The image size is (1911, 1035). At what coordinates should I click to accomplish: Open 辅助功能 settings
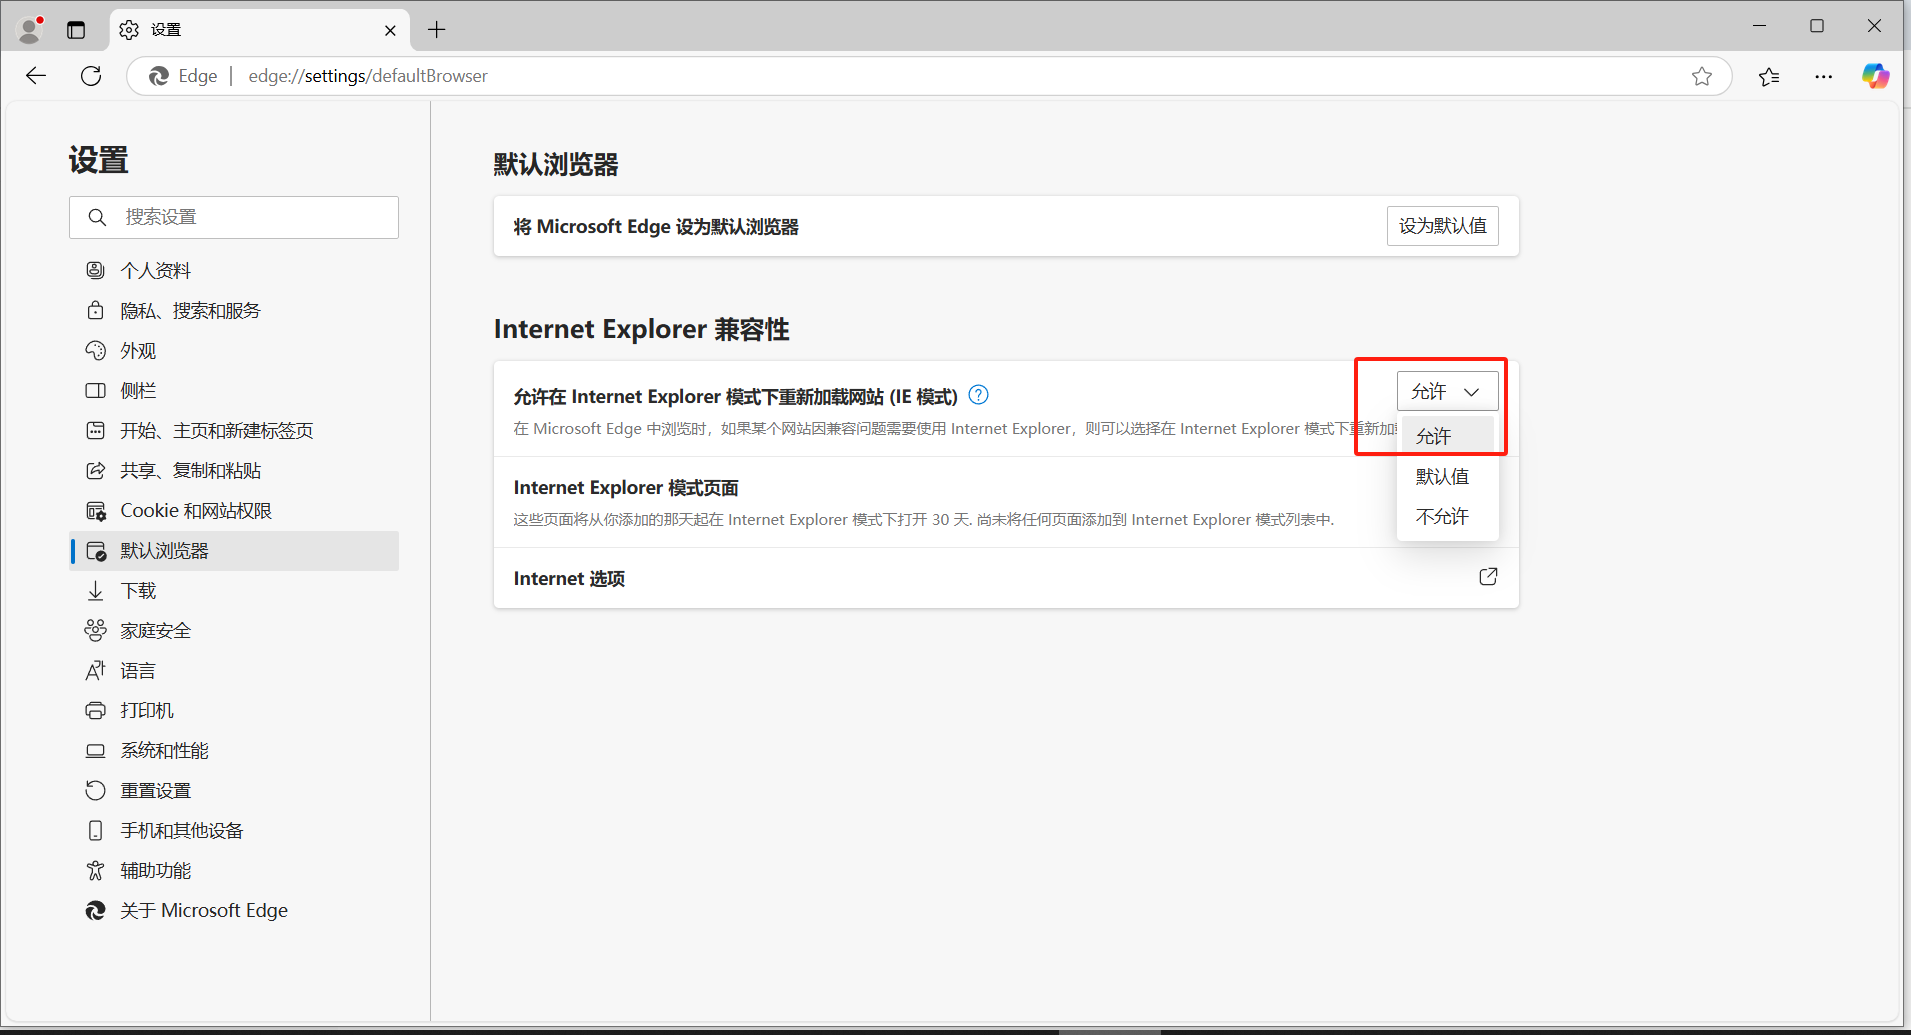(234, 871)
